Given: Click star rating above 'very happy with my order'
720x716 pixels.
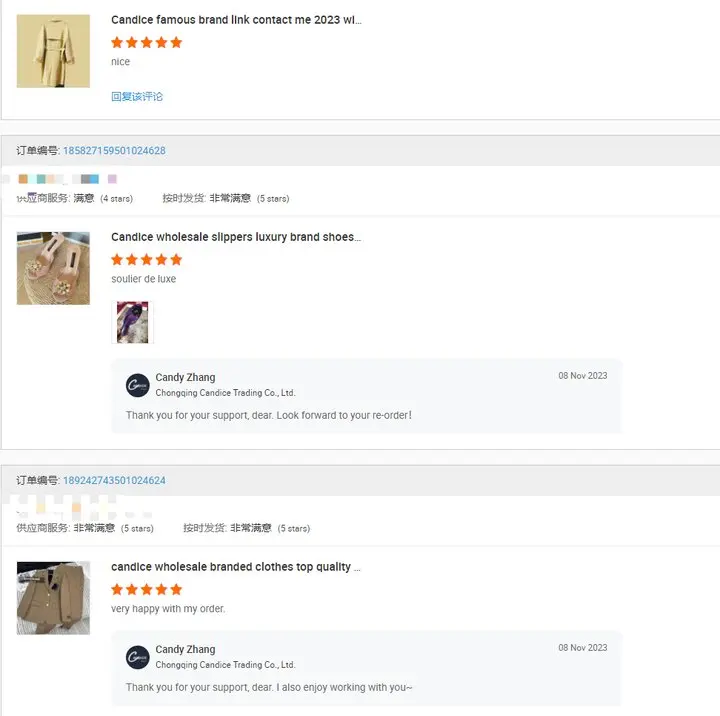Looking at the screenshot, I should pyautogui.click(x=146, y=590).
